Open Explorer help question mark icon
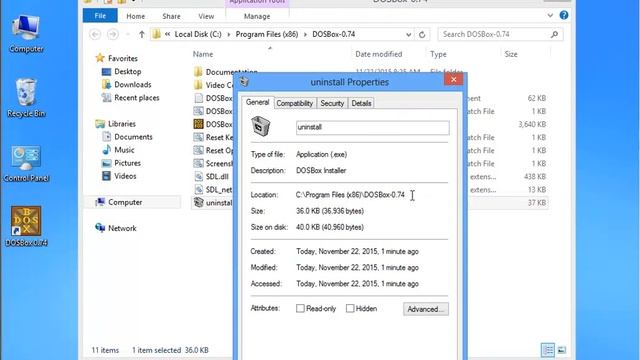640x360 pixels. click(x=564, y=15)
